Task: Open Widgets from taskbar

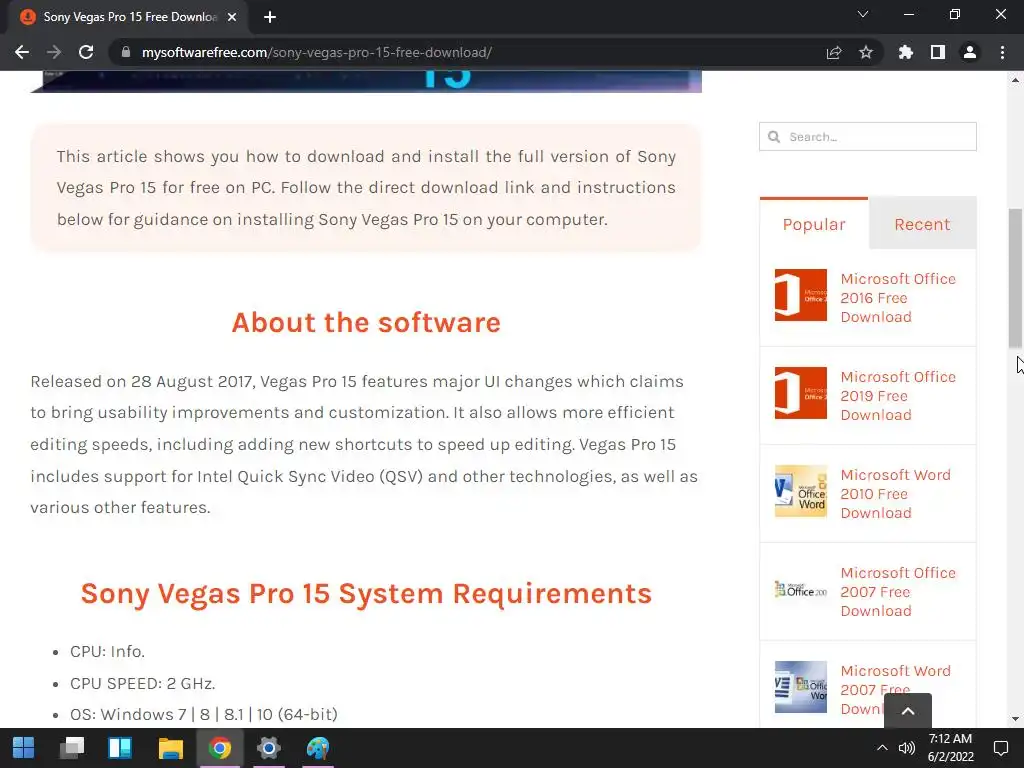Action: 120,748
